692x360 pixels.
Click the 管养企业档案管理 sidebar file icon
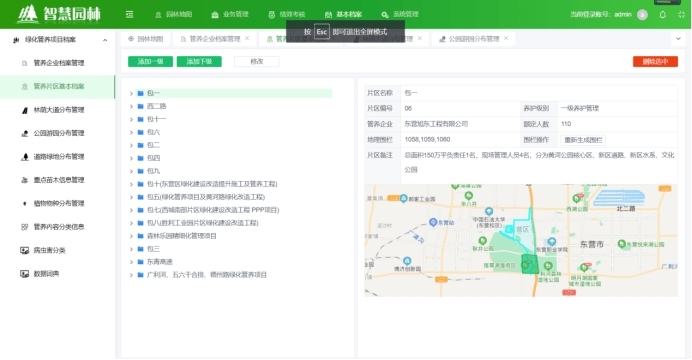[x=25, y=63]
